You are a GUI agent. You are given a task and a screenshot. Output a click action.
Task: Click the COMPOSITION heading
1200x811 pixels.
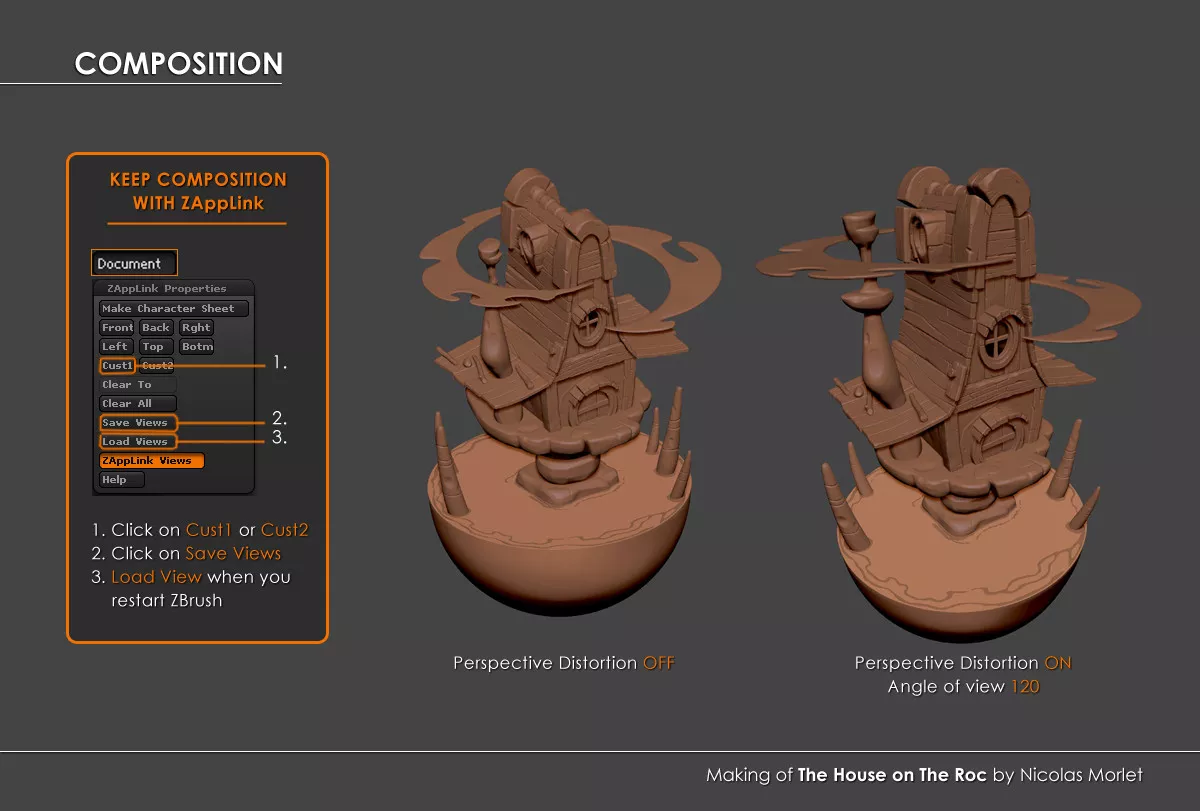(x=179, y=64)
